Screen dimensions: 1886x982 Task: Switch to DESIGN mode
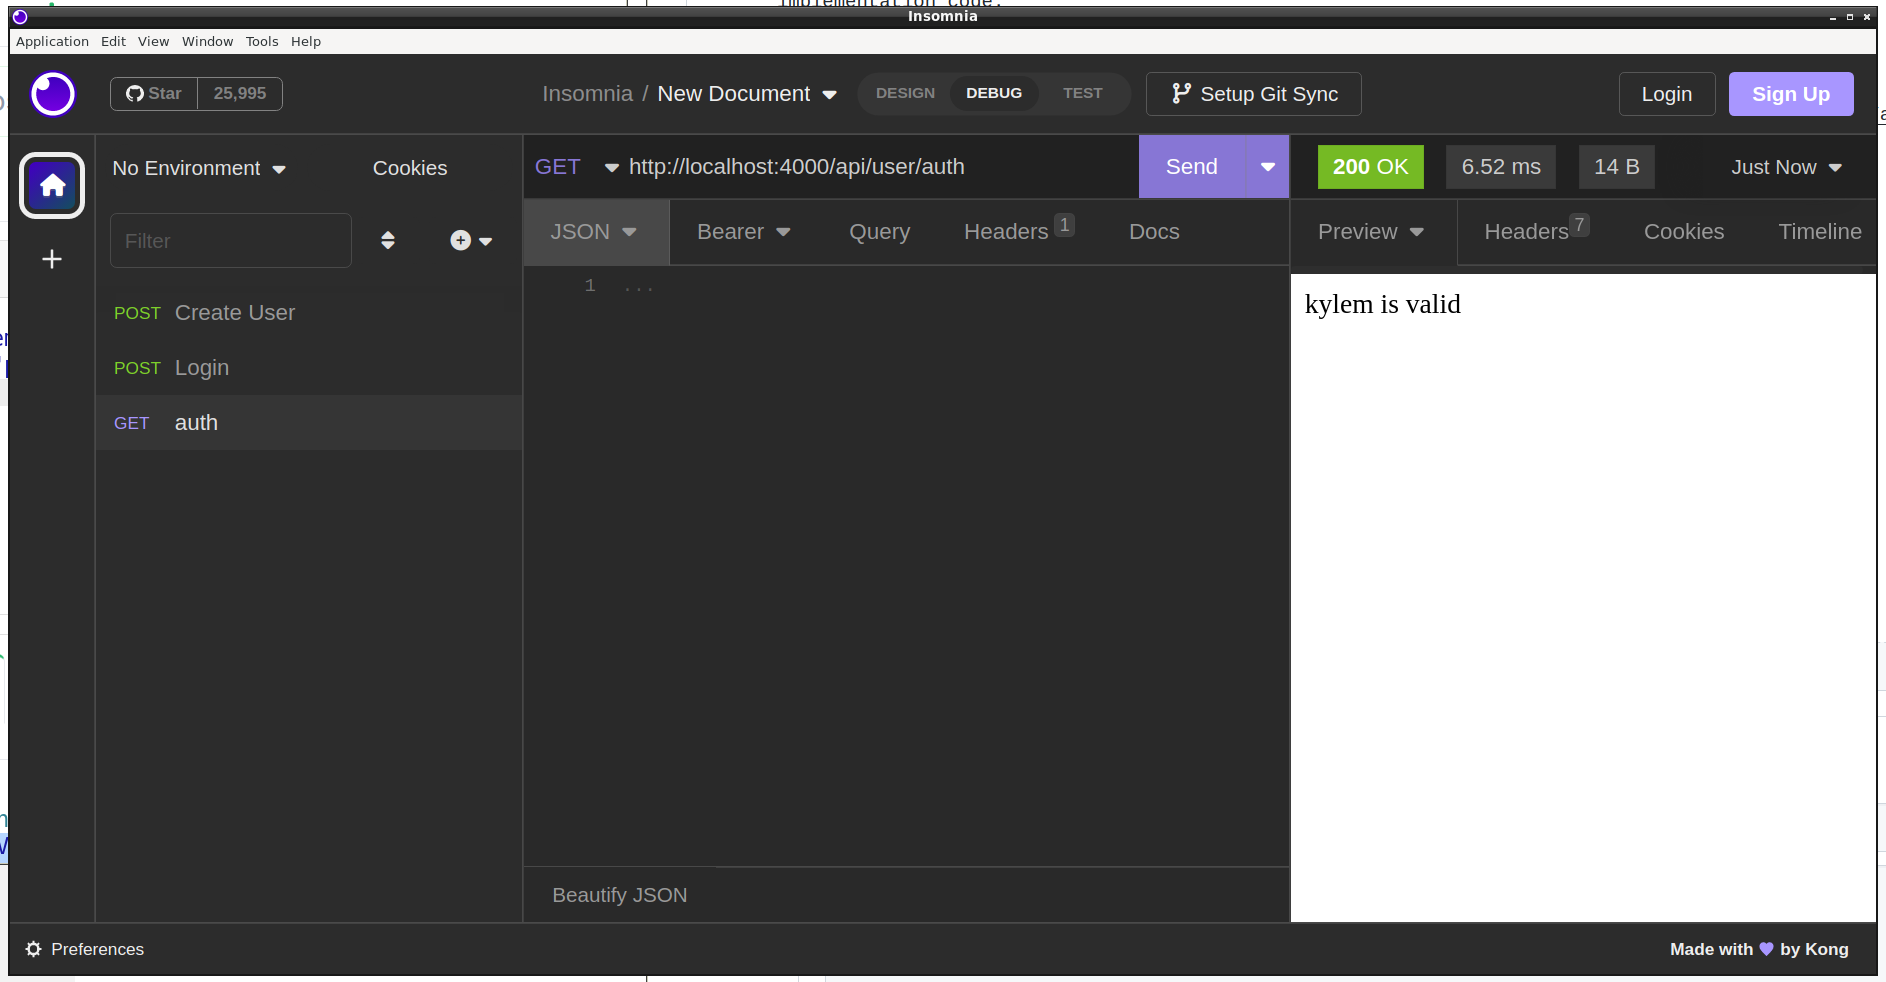click(905, 92)
